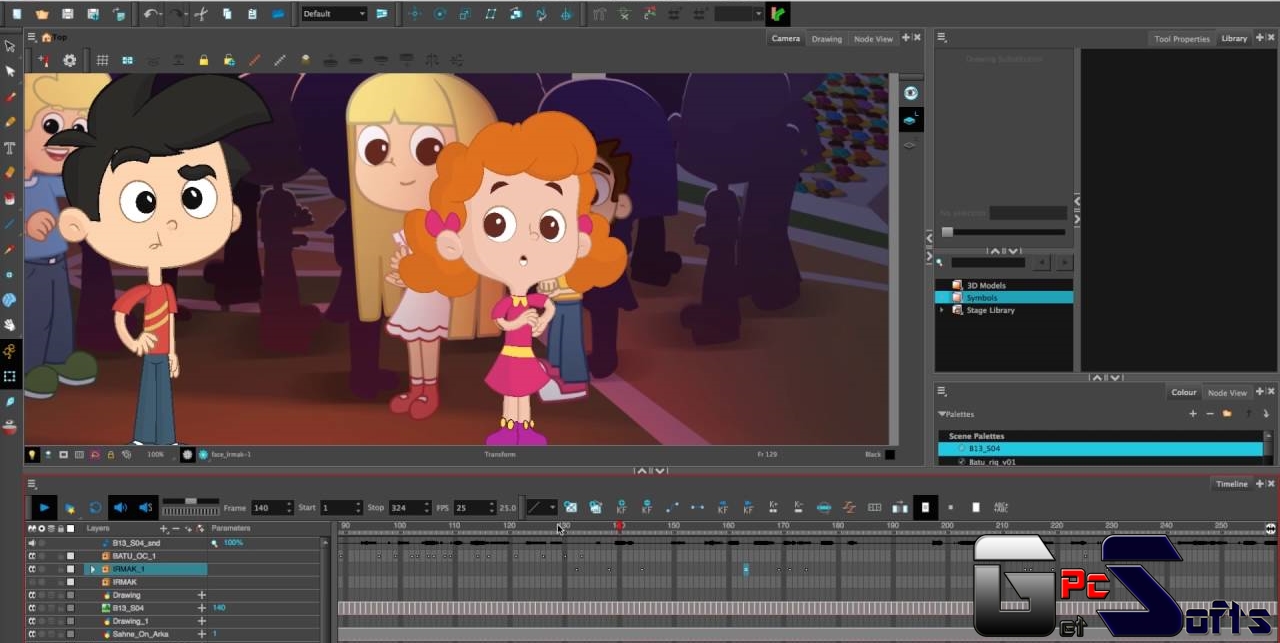This screenshot has height=643, width=1280.
Task: Open the Camera view panel menu
Action: click(x=31, y=37)
